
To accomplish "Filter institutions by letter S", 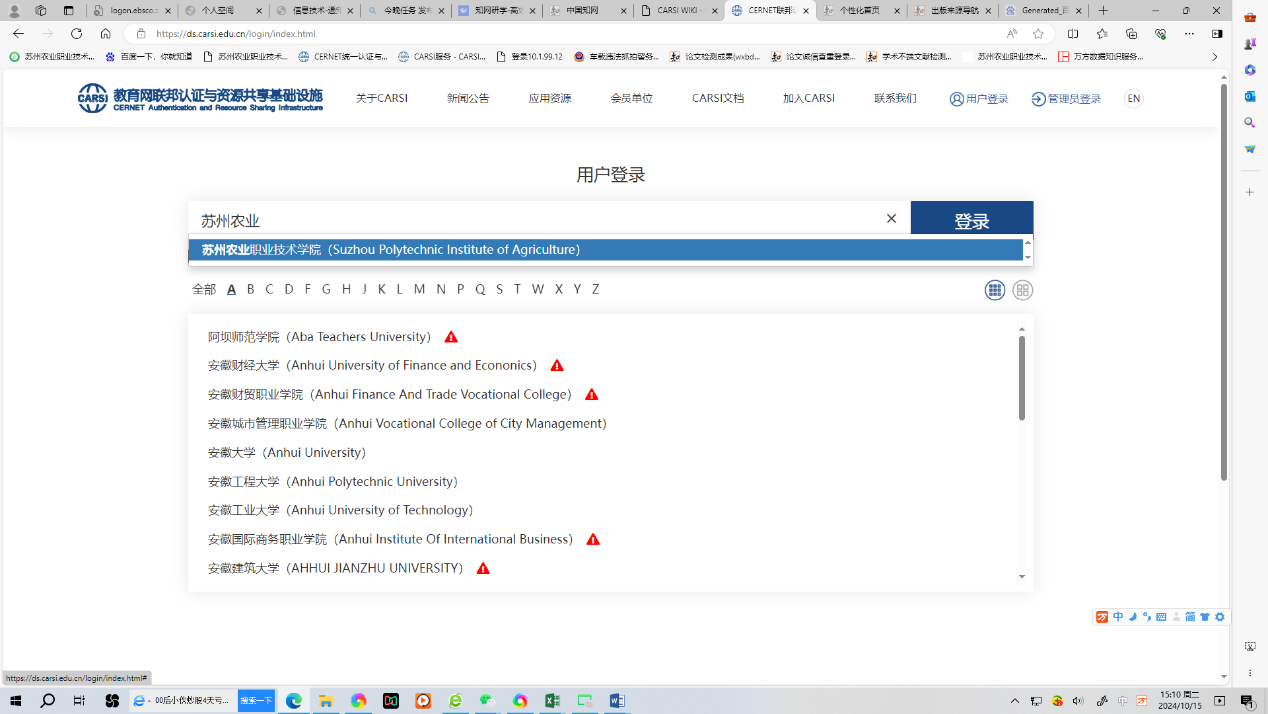I will click(x=499, y=289).
